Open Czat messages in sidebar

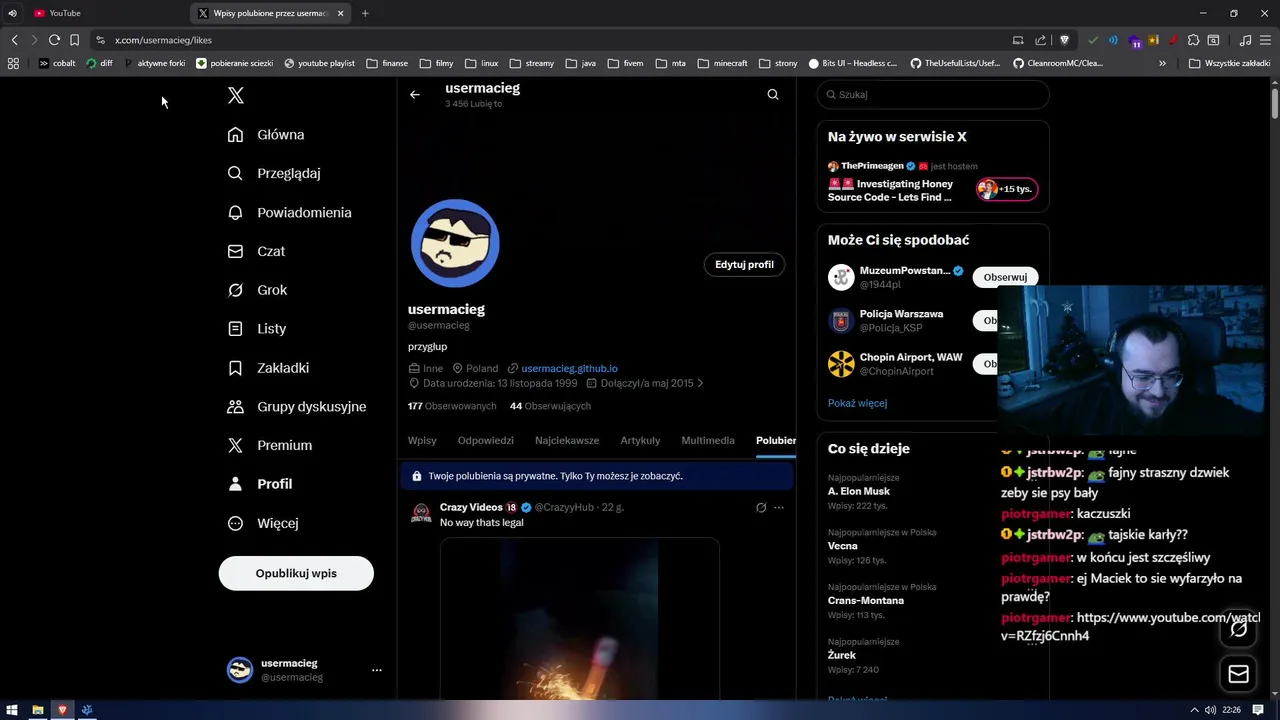click(x=256, y=251)
